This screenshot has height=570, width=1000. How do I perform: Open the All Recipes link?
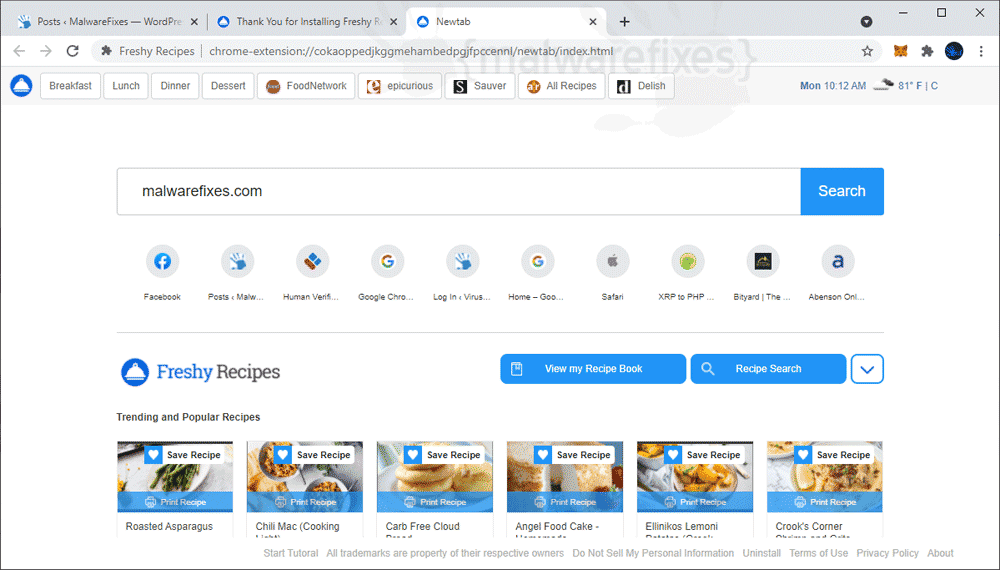pos(561,86)
